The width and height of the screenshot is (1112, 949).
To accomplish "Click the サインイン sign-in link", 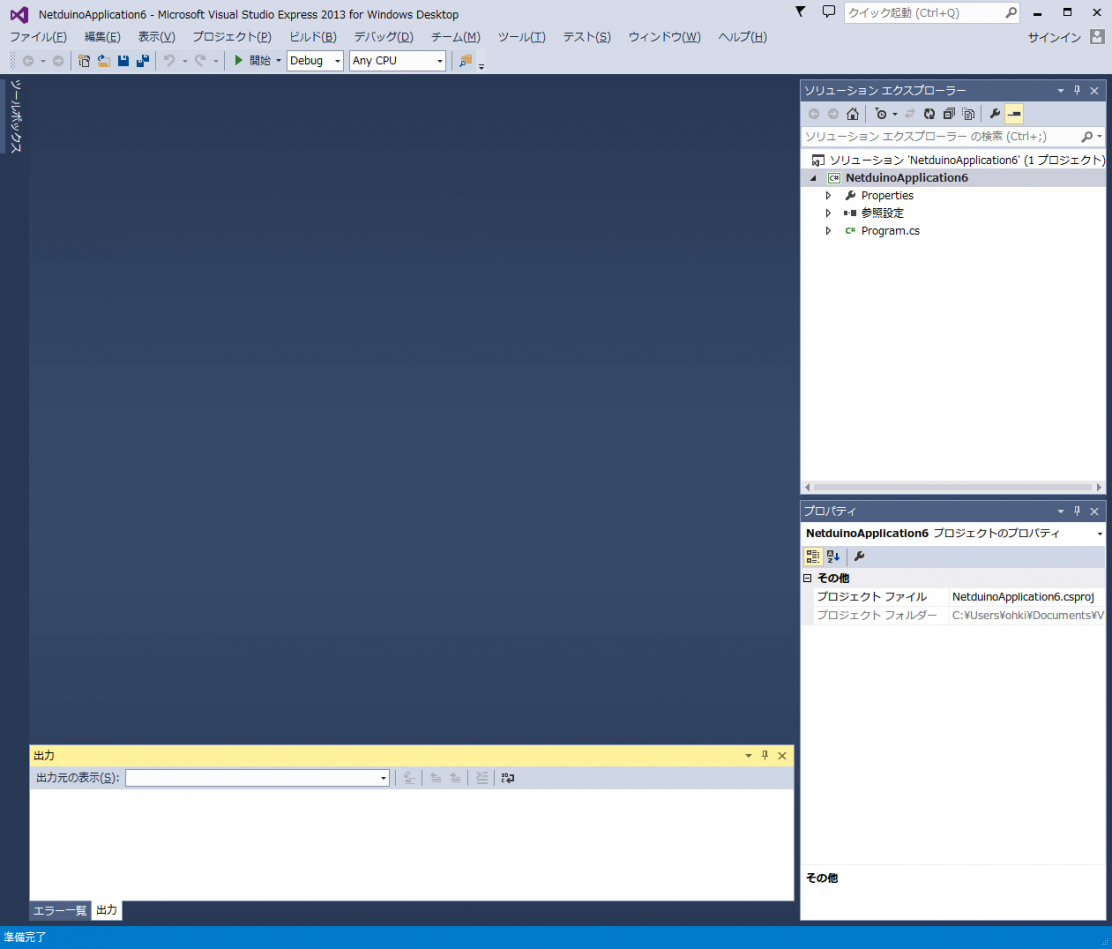I will [x=1054, y=37].
